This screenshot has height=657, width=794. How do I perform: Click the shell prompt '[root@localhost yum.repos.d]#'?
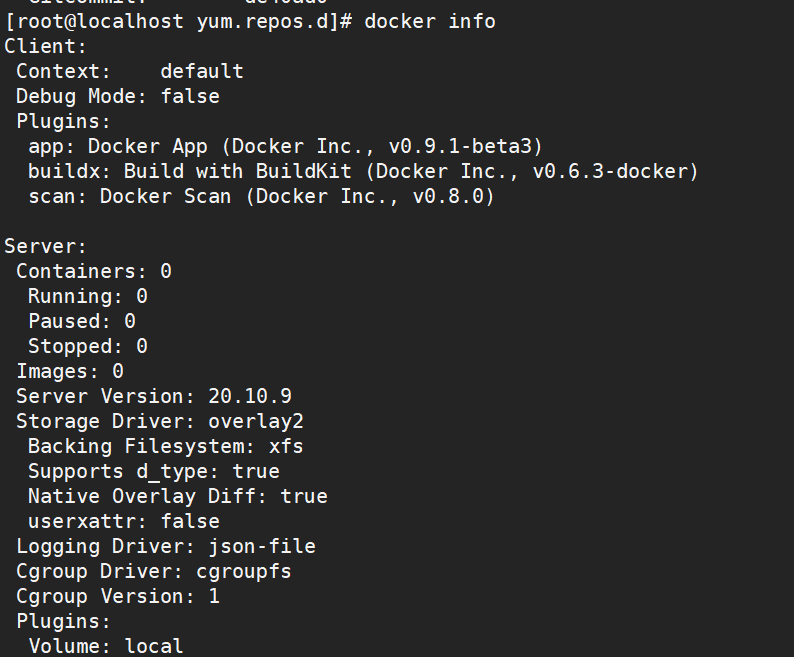click(x=178, y=21)
